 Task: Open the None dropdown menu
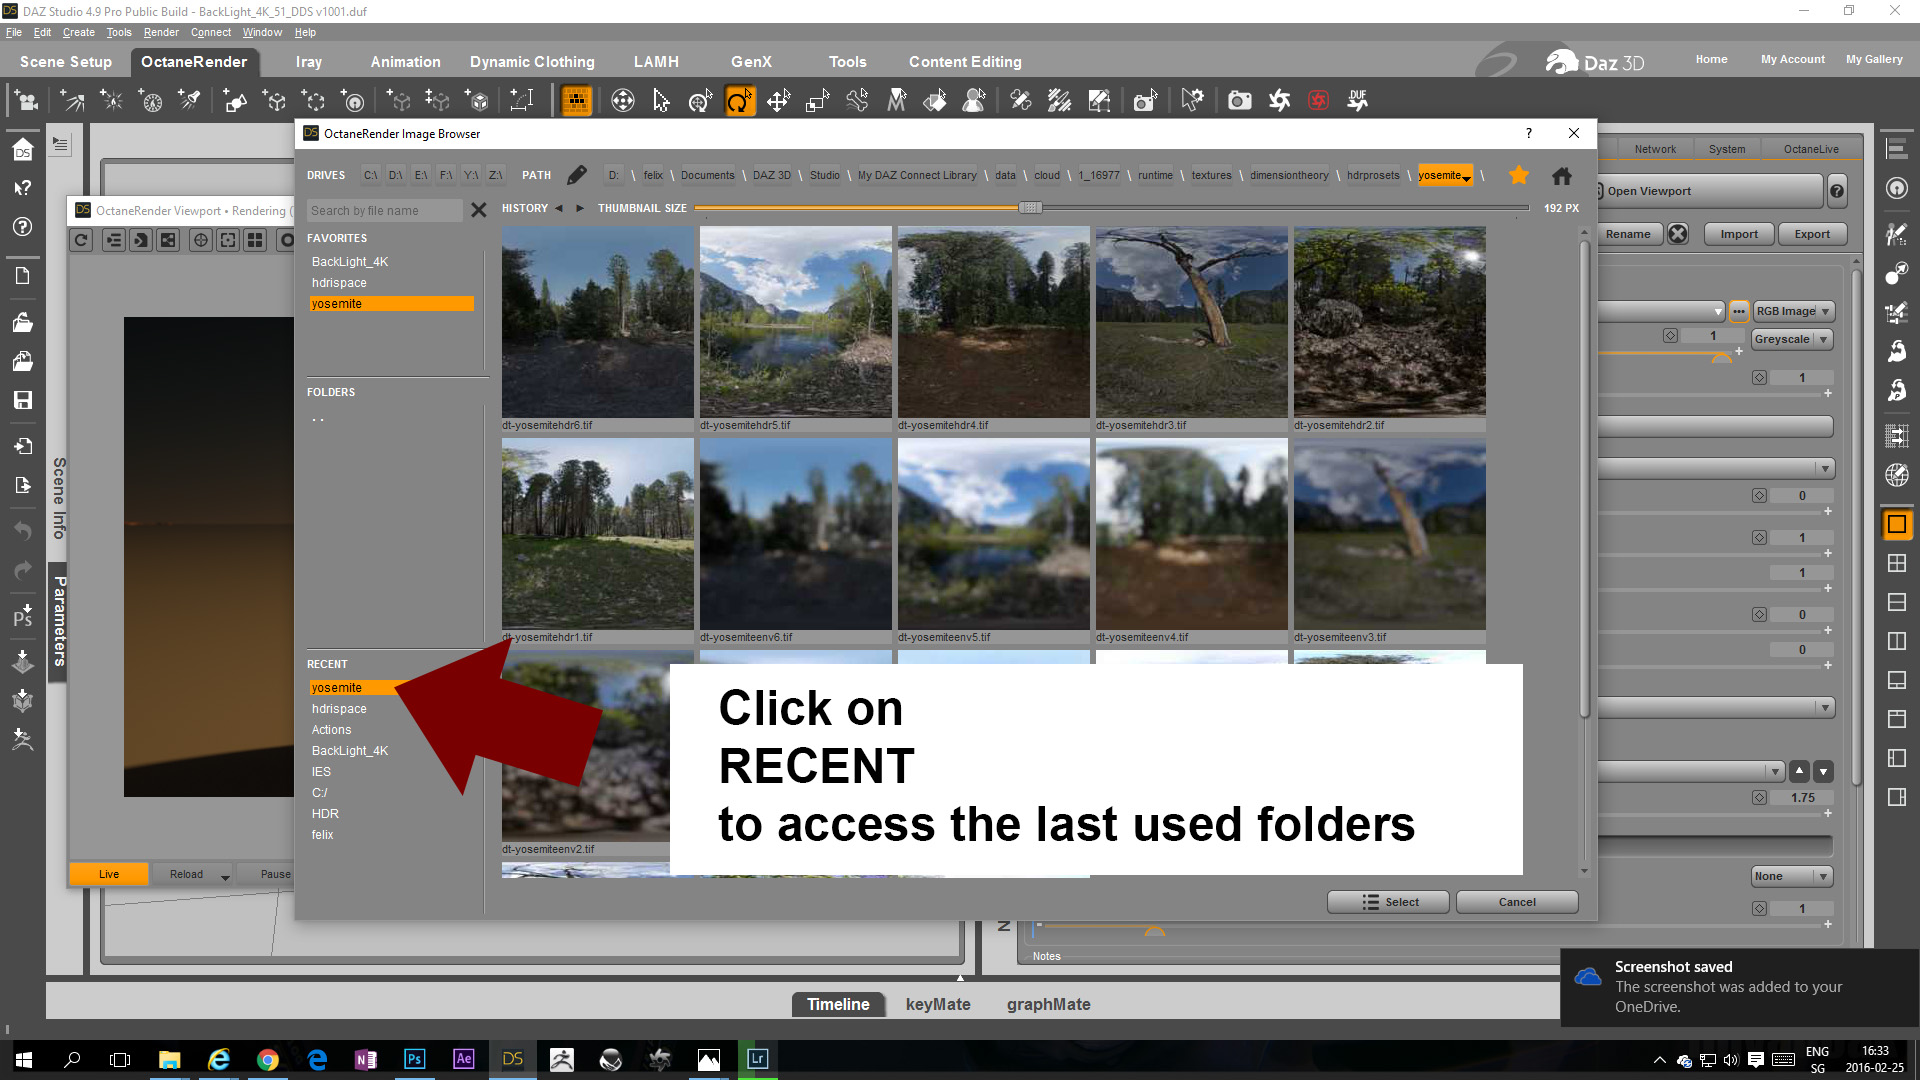point(1791,876)
